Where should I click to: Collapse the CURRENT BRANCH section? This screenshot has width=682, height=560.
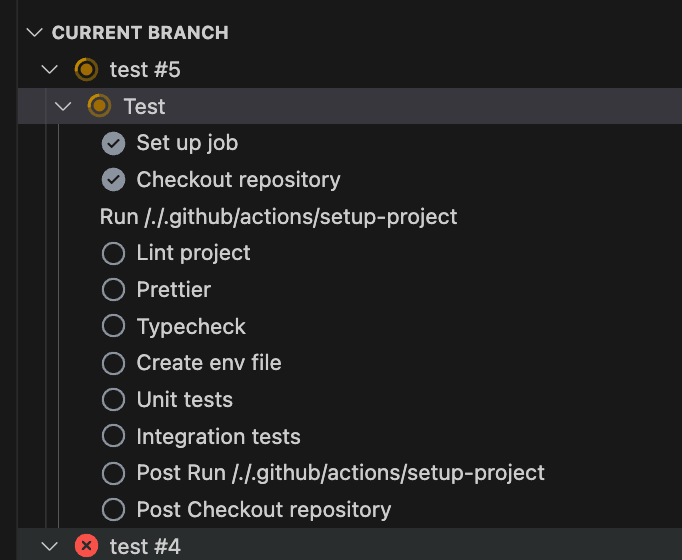pyautogui.click(x=36, y=33)
